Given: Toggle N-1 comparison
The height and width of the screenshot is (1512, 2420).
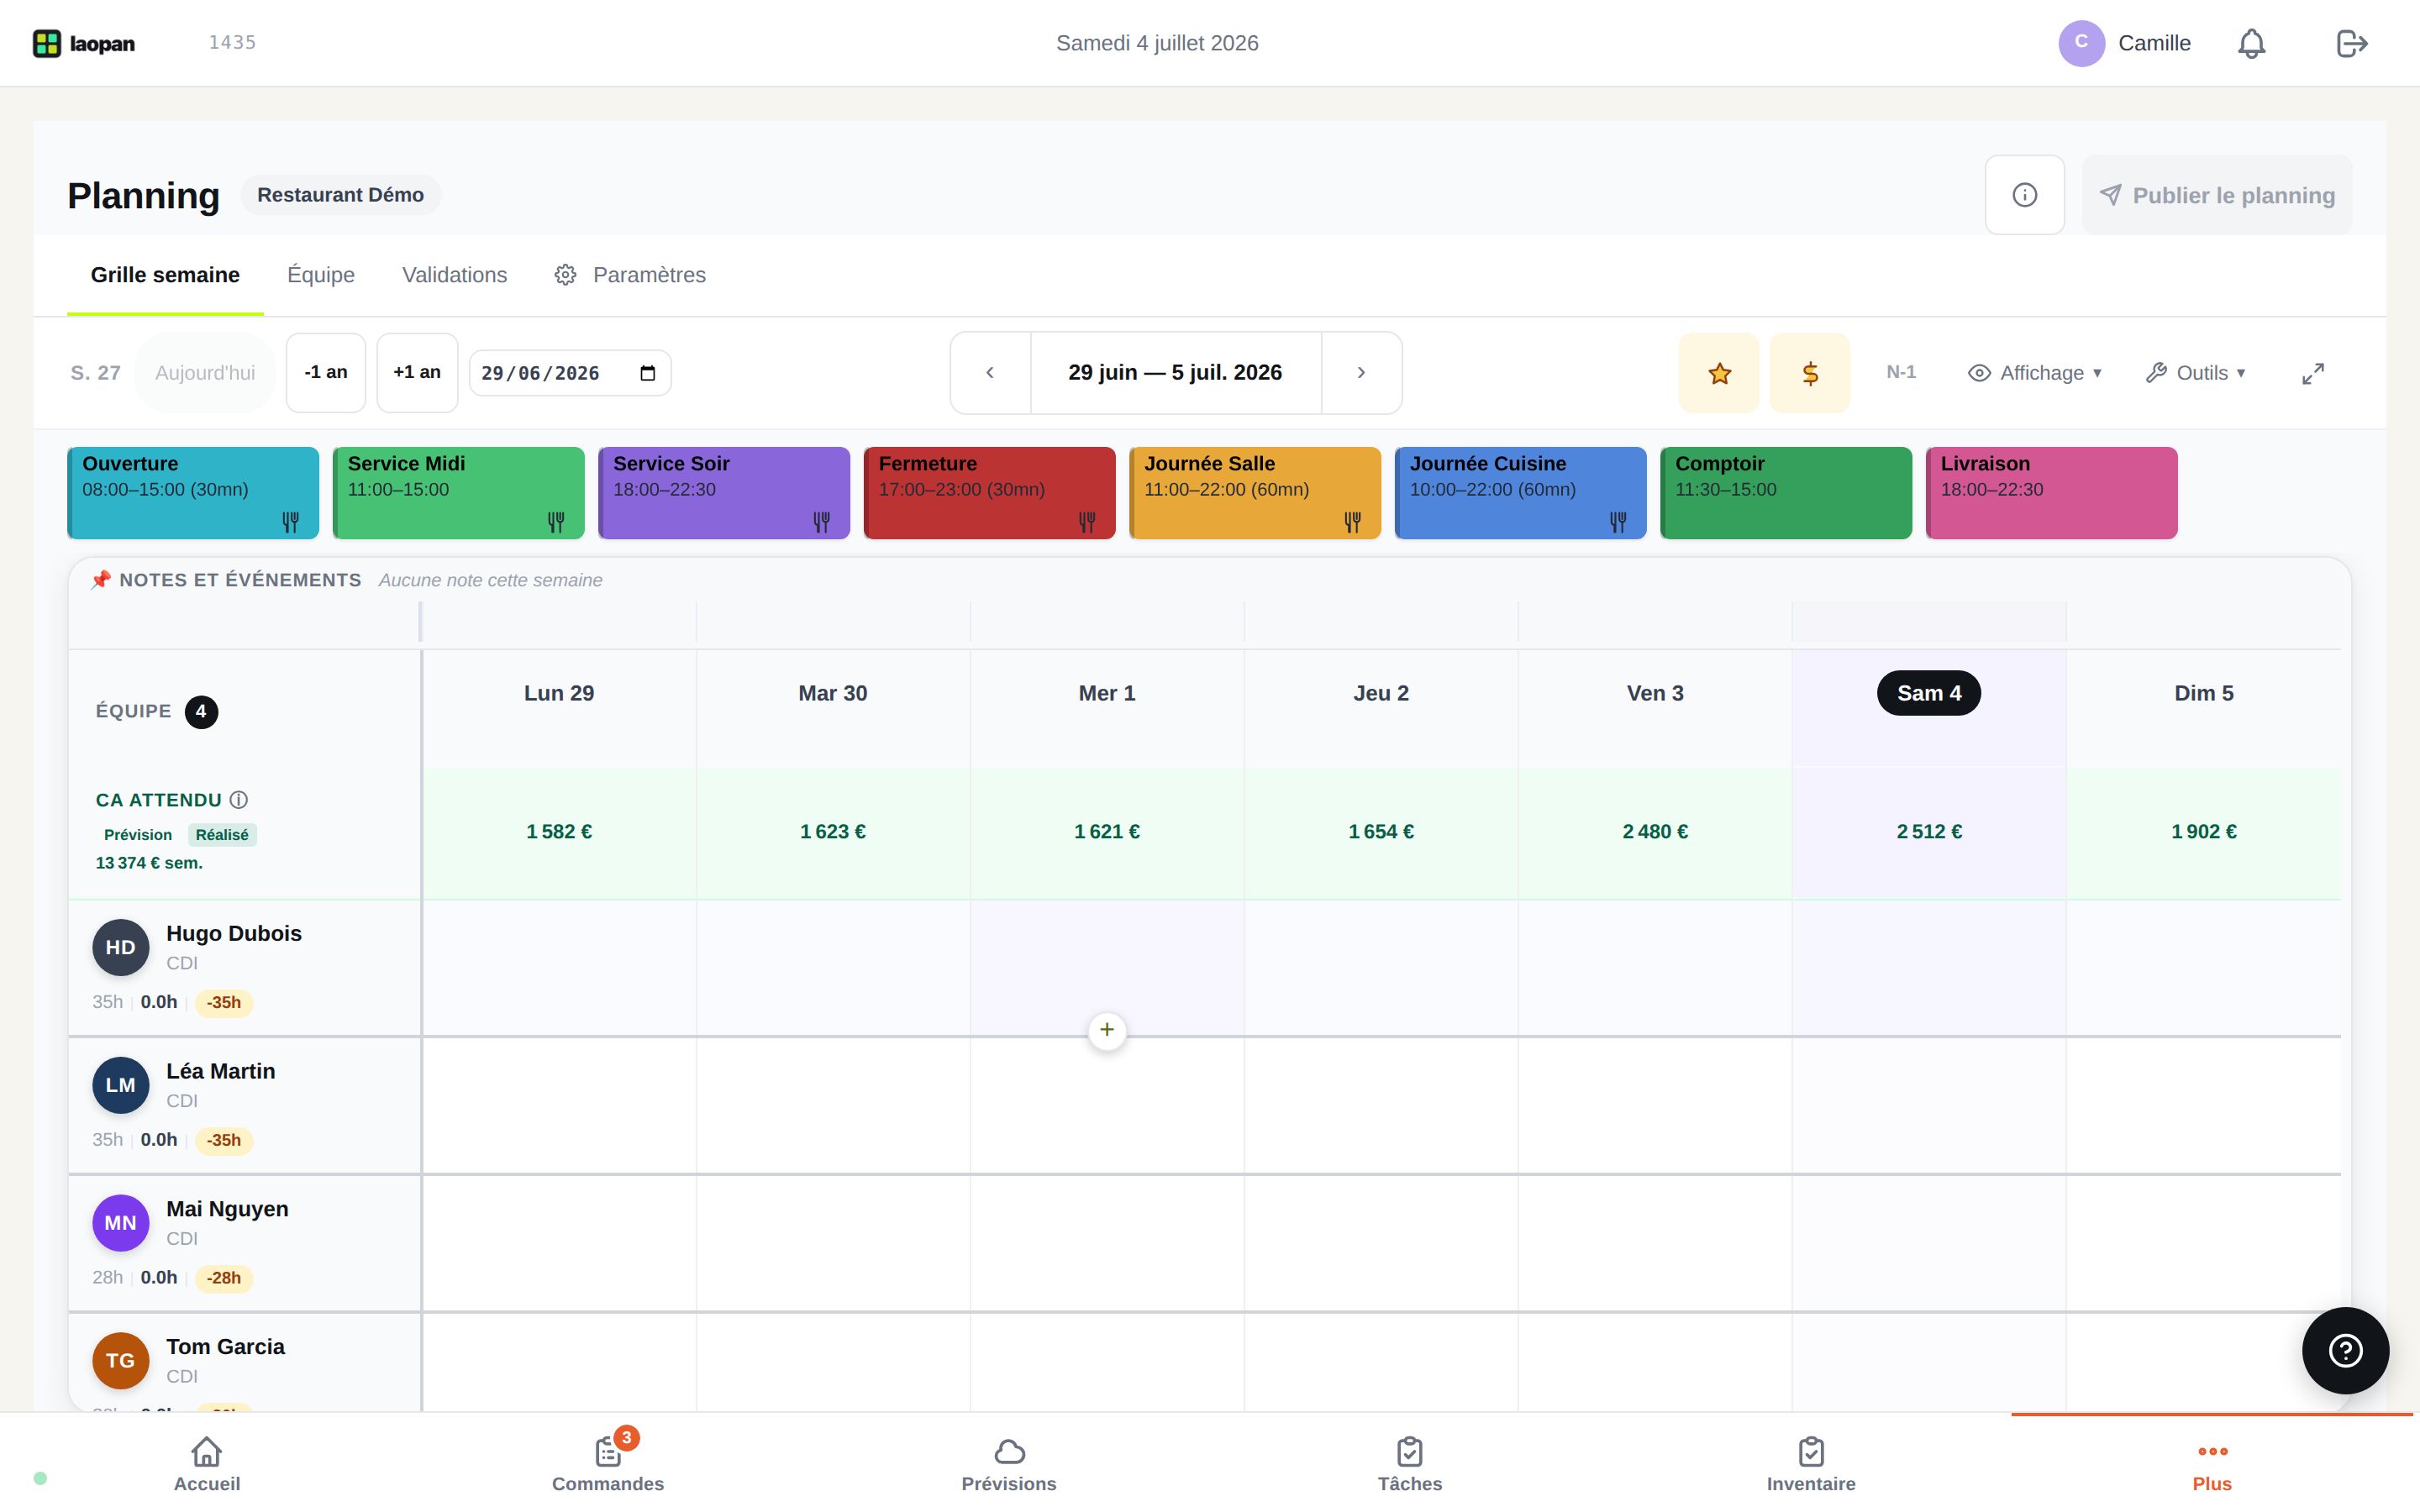Looking at the screenshot, I should [1901, 372].
